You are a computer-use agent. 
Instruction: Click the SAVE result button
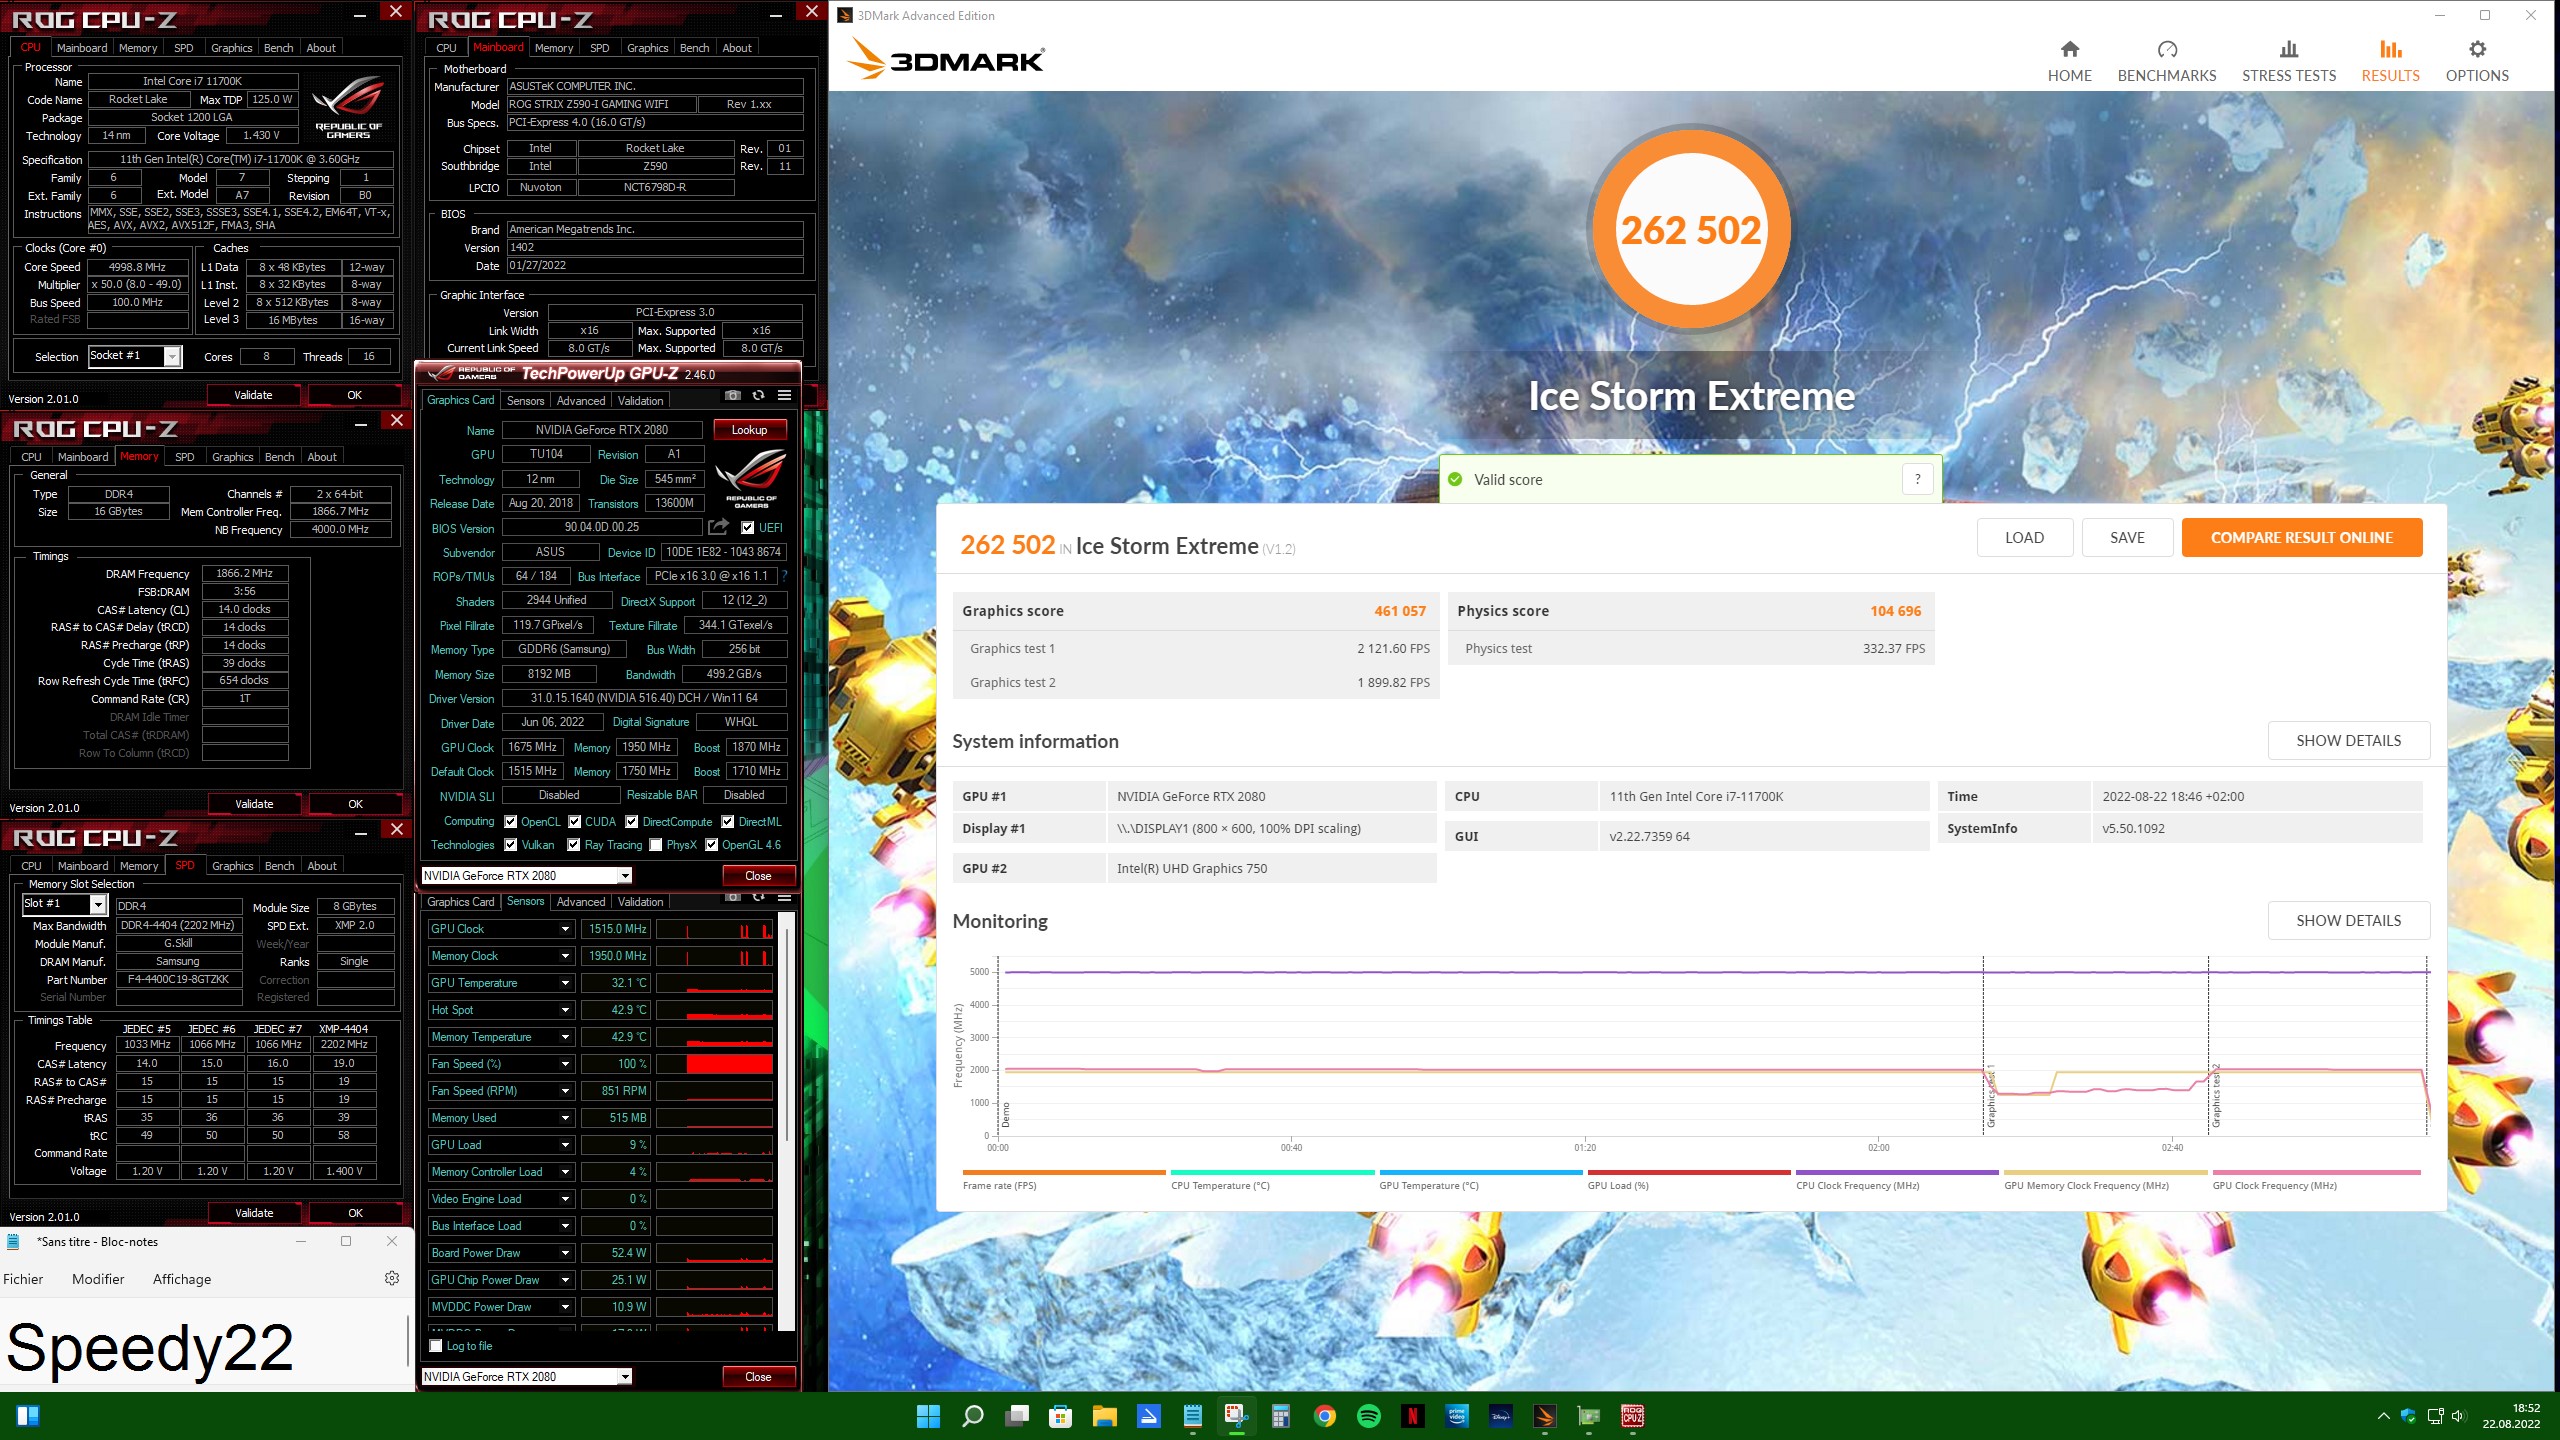point(2127,538)
